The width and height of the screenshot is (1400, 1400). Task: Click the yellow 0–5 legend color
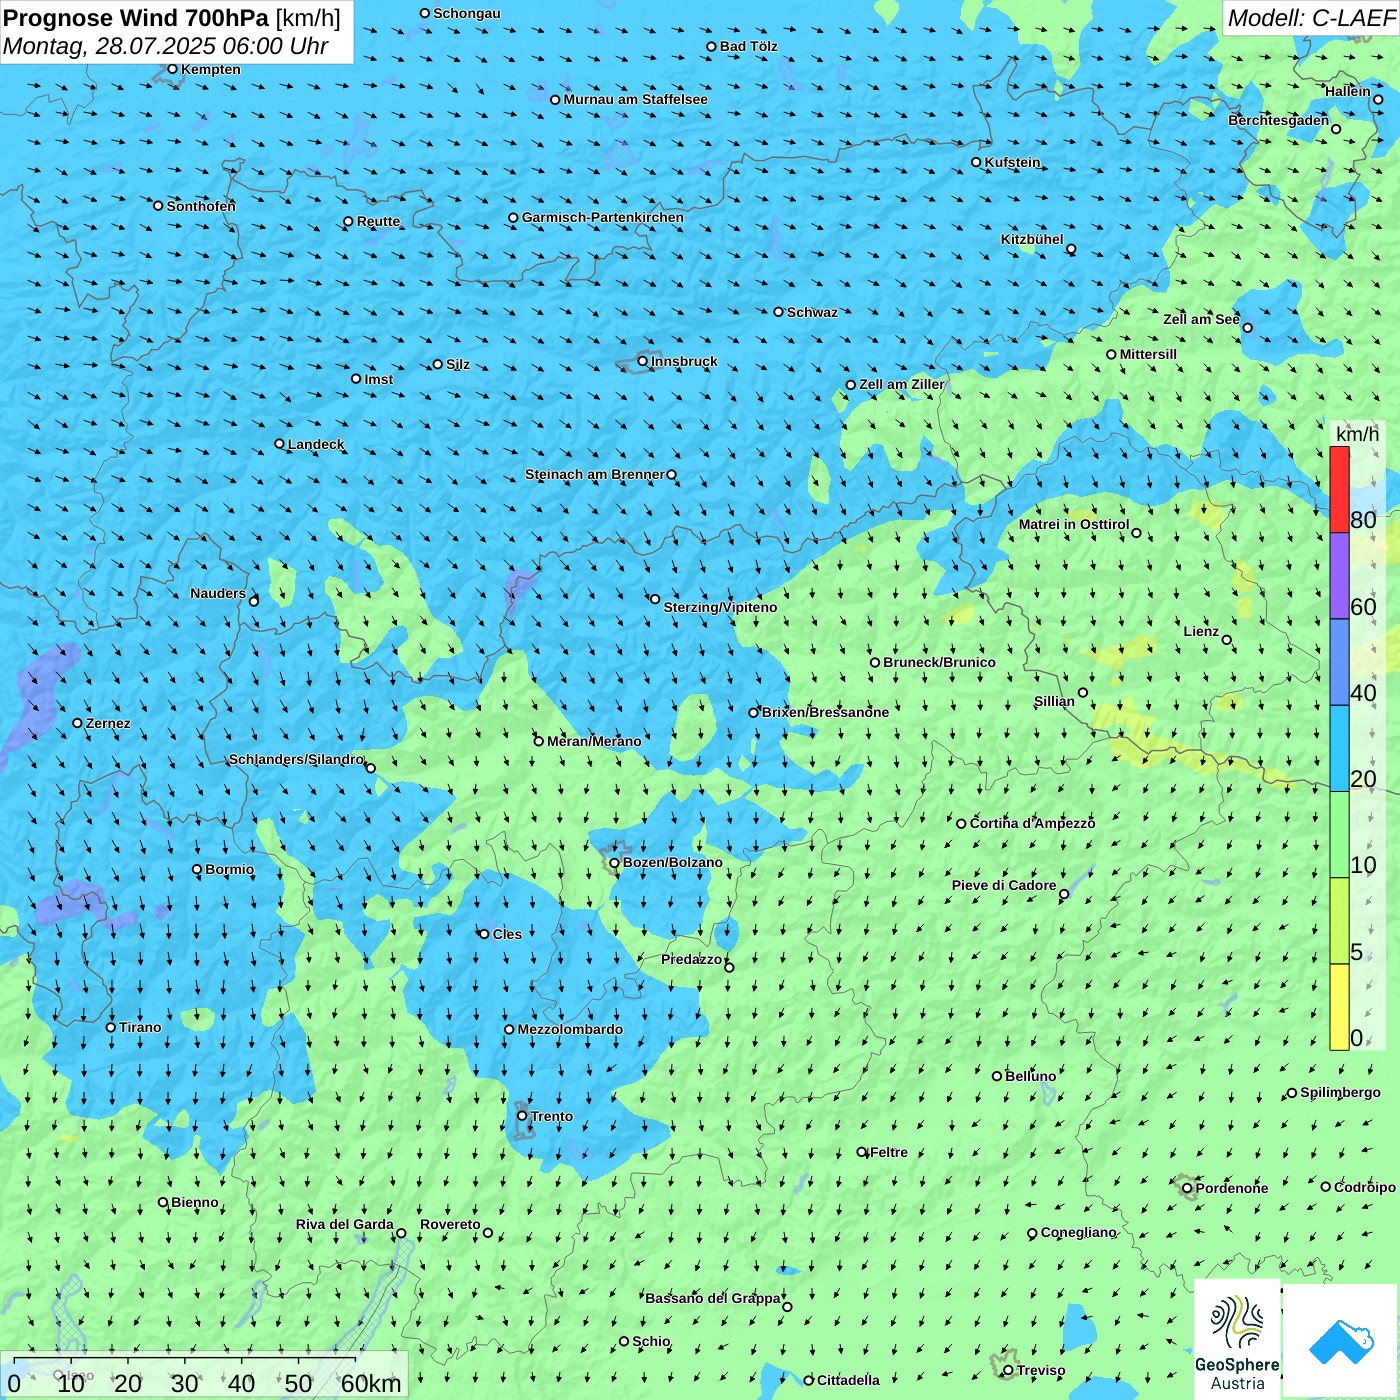pos(1339,1007)
